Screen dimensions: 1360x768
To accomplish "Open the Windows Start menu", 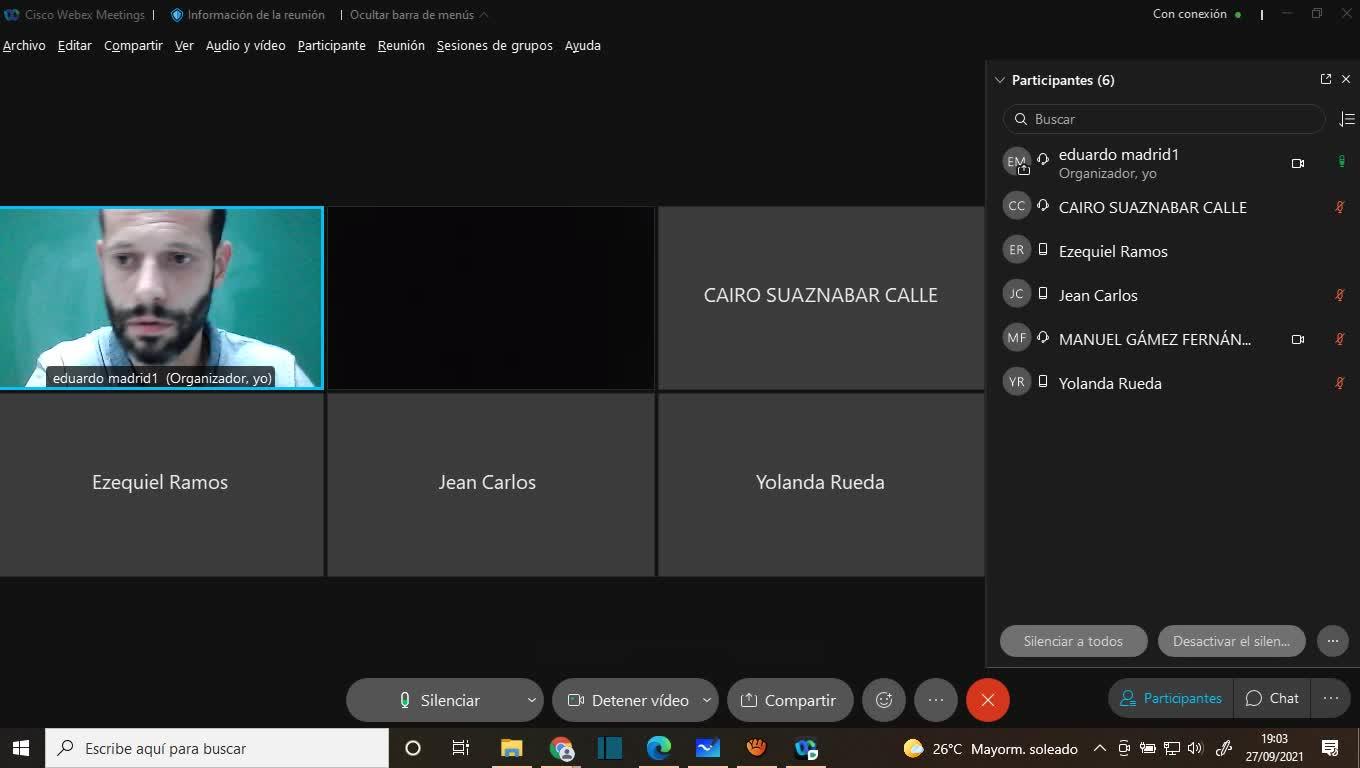I will point(21,748).
